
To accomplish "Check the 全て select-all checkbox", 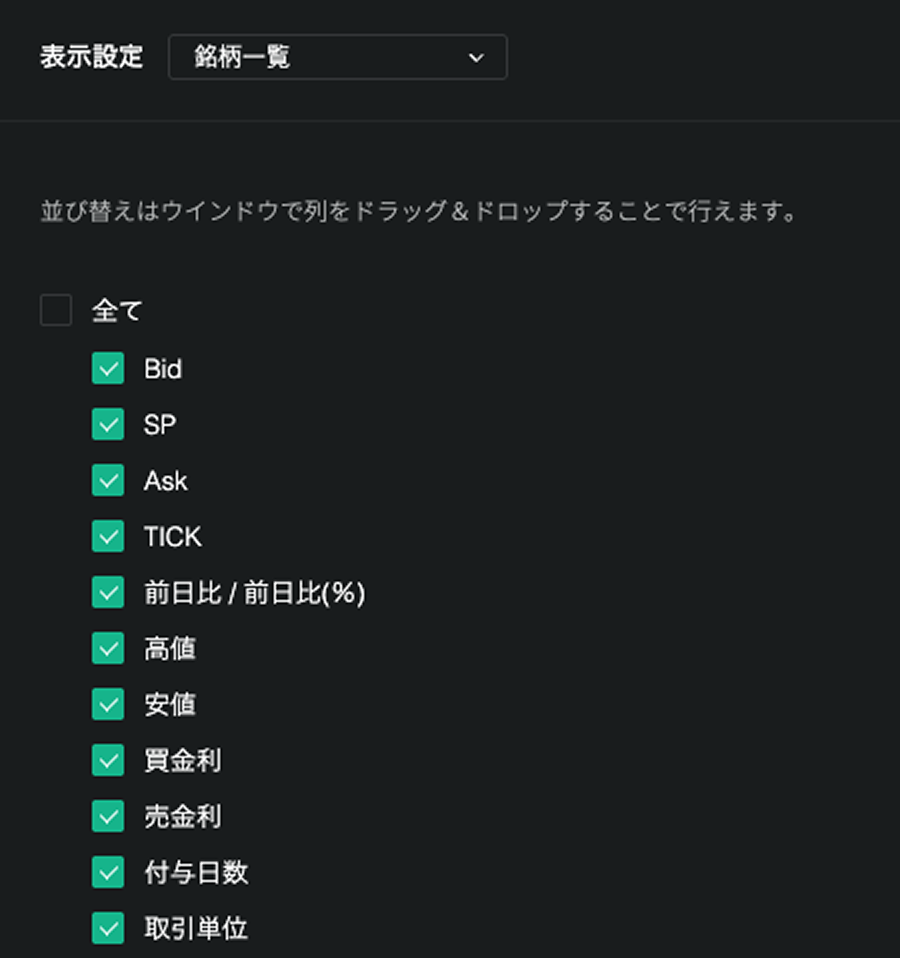I will (56, 310).
